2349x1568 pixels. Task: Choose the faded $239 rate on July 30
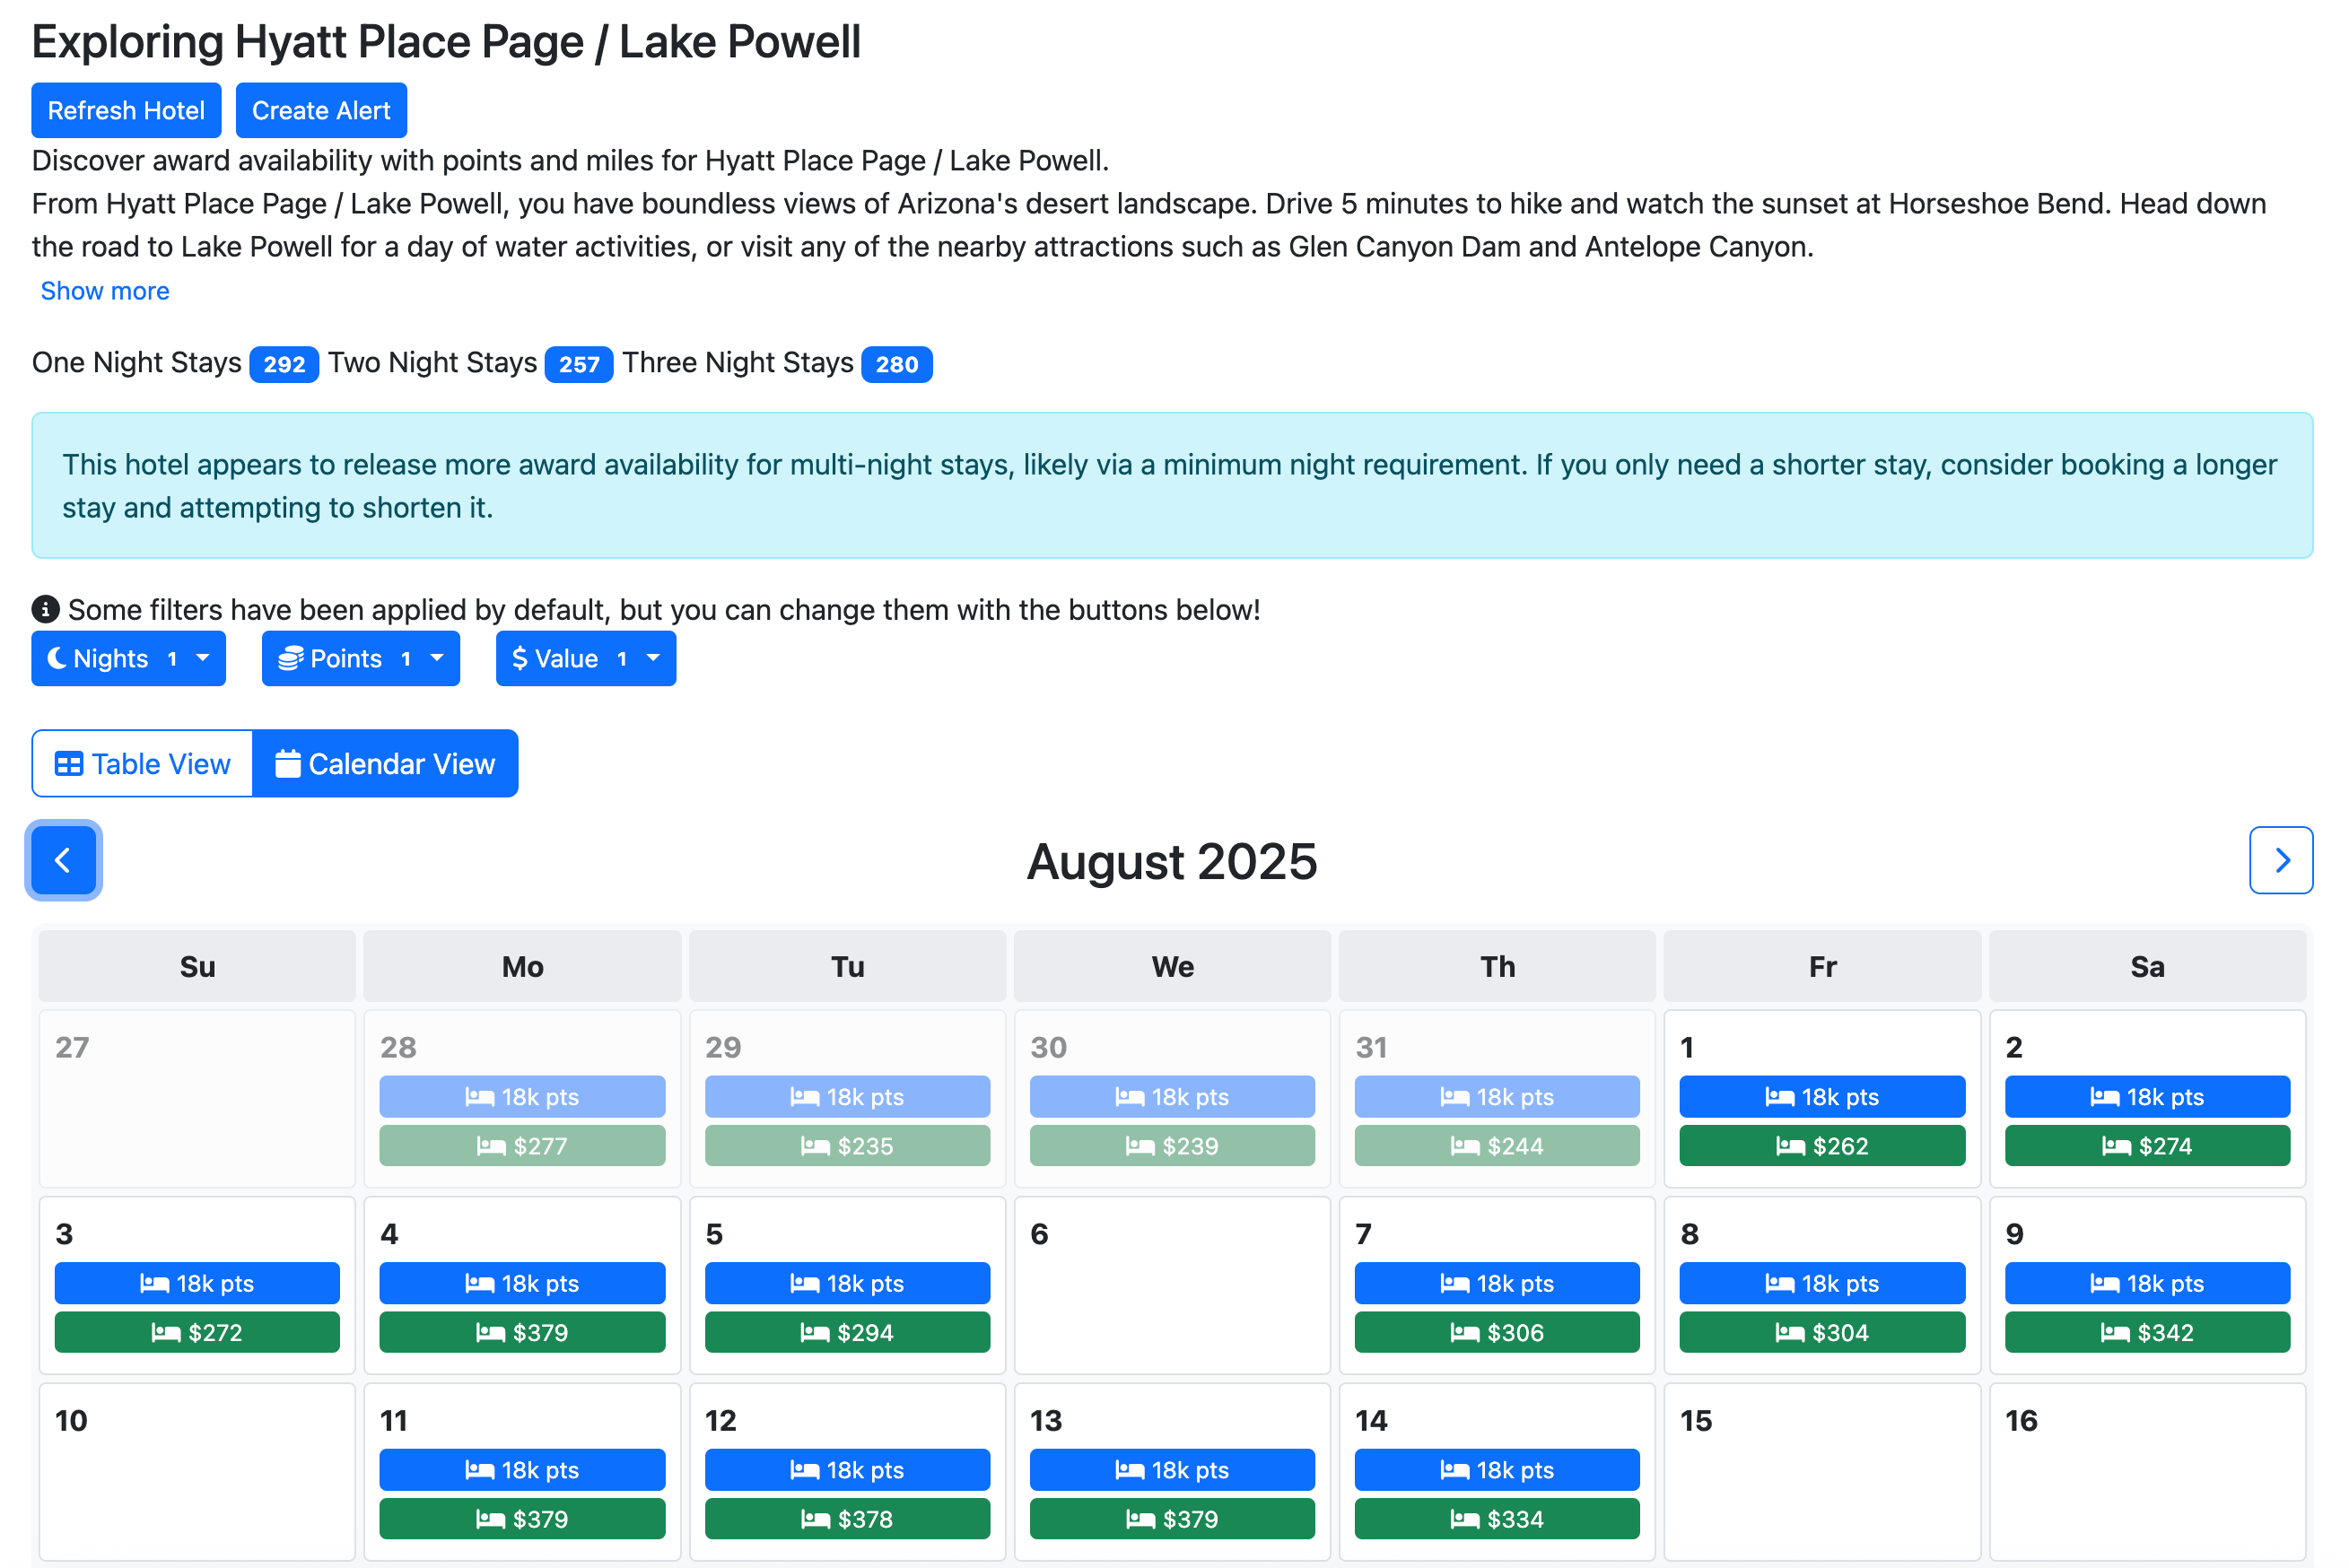coord(1172,1146)
